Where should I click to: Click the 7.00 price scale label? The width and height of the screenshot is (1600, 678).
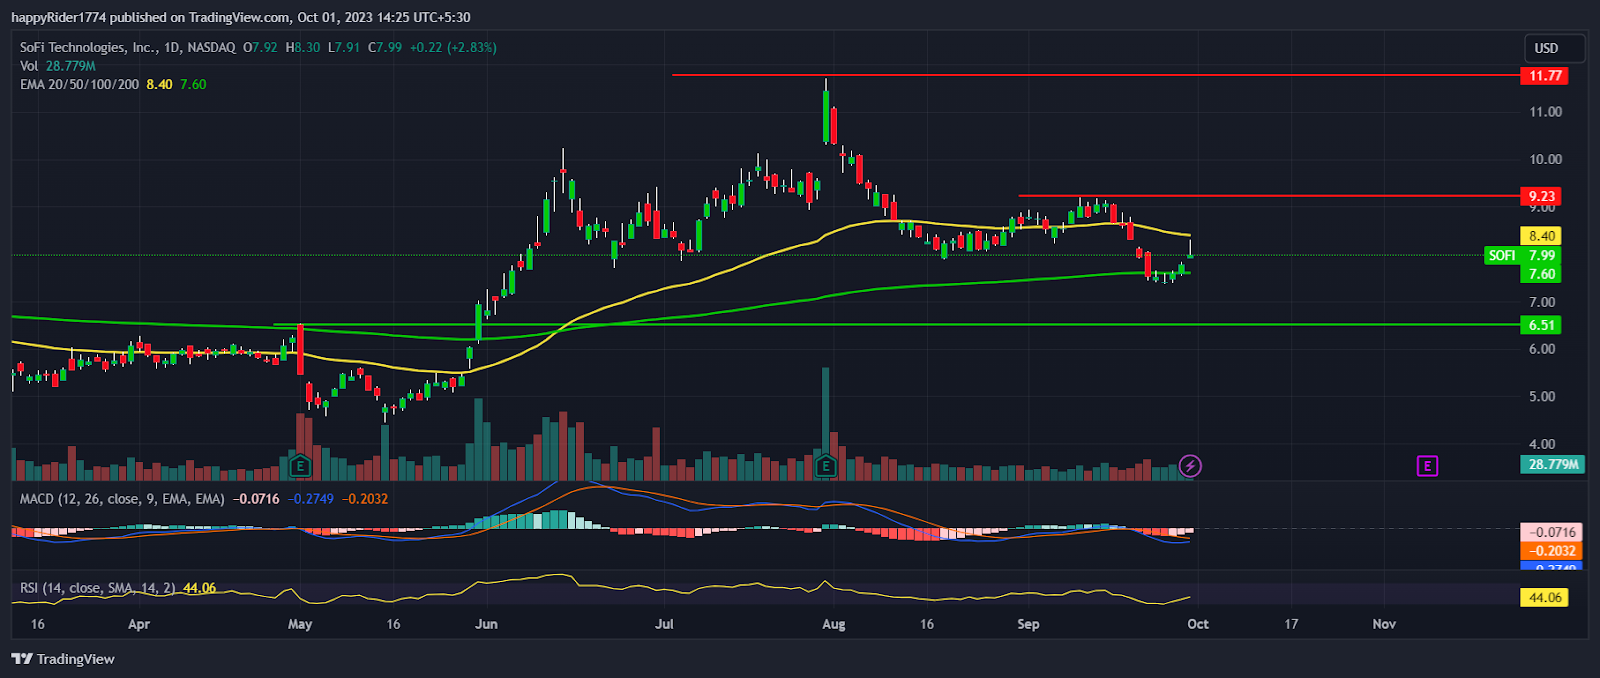tap(1542, 302)
